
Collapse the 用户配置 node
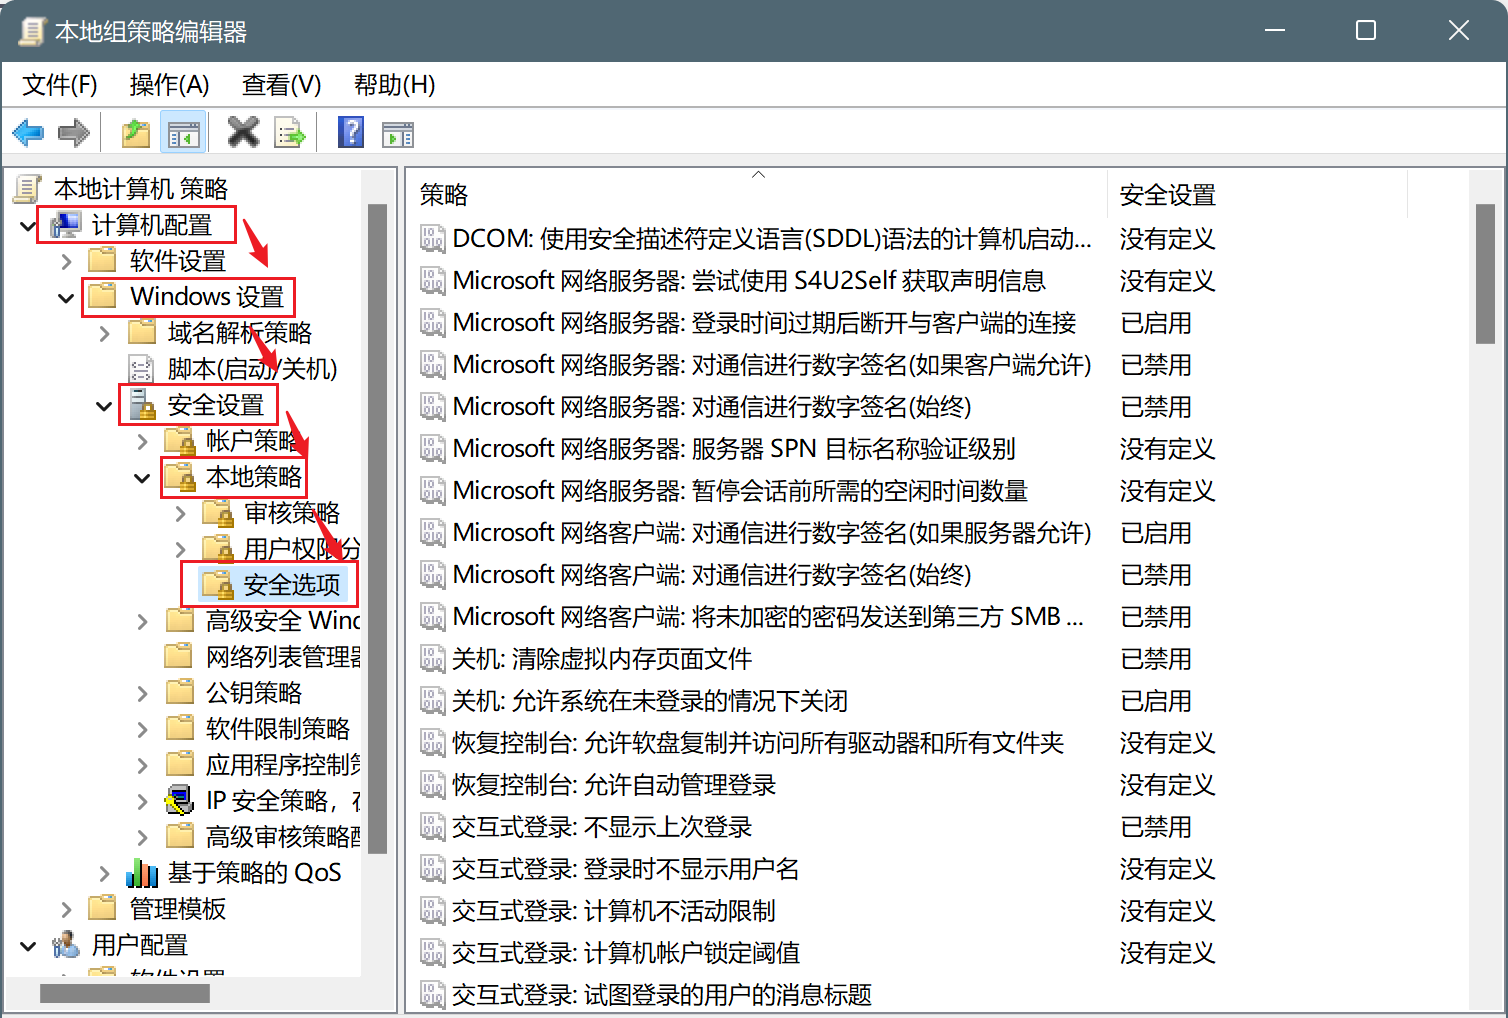click(x=28, y=946)
